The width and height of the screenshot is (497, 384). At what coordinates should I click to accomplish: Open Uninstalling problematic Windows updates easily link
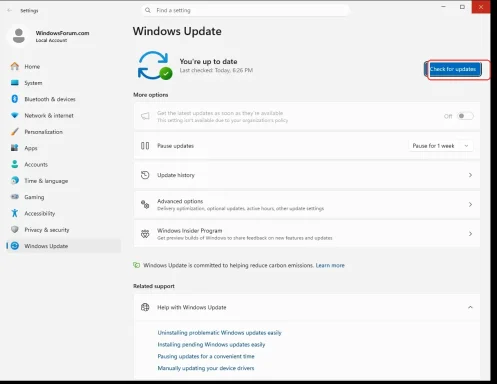click(219, 333)
